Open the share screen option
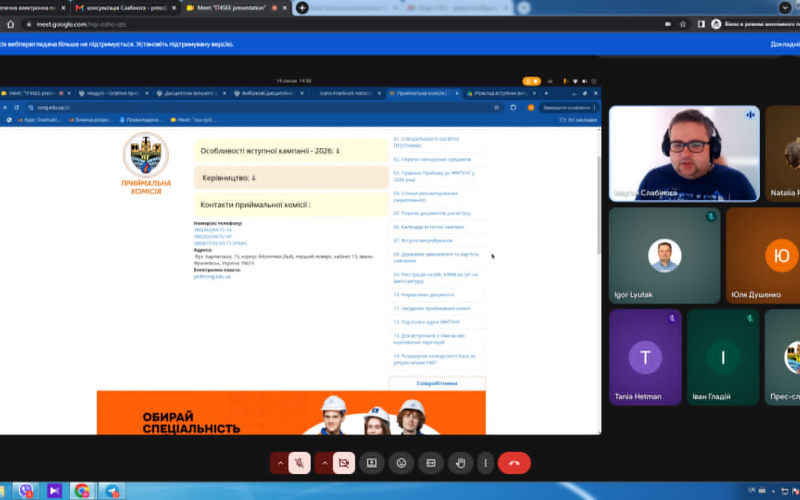This screenshot has height=500, width=800. (372, 463)
